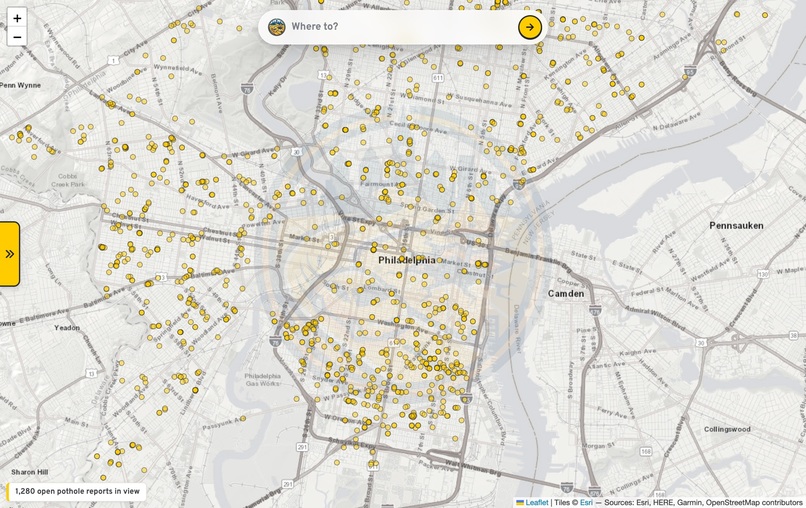Zoom out using the minus button
Screen dimensions: 806x508
click(x=17, y=37)
